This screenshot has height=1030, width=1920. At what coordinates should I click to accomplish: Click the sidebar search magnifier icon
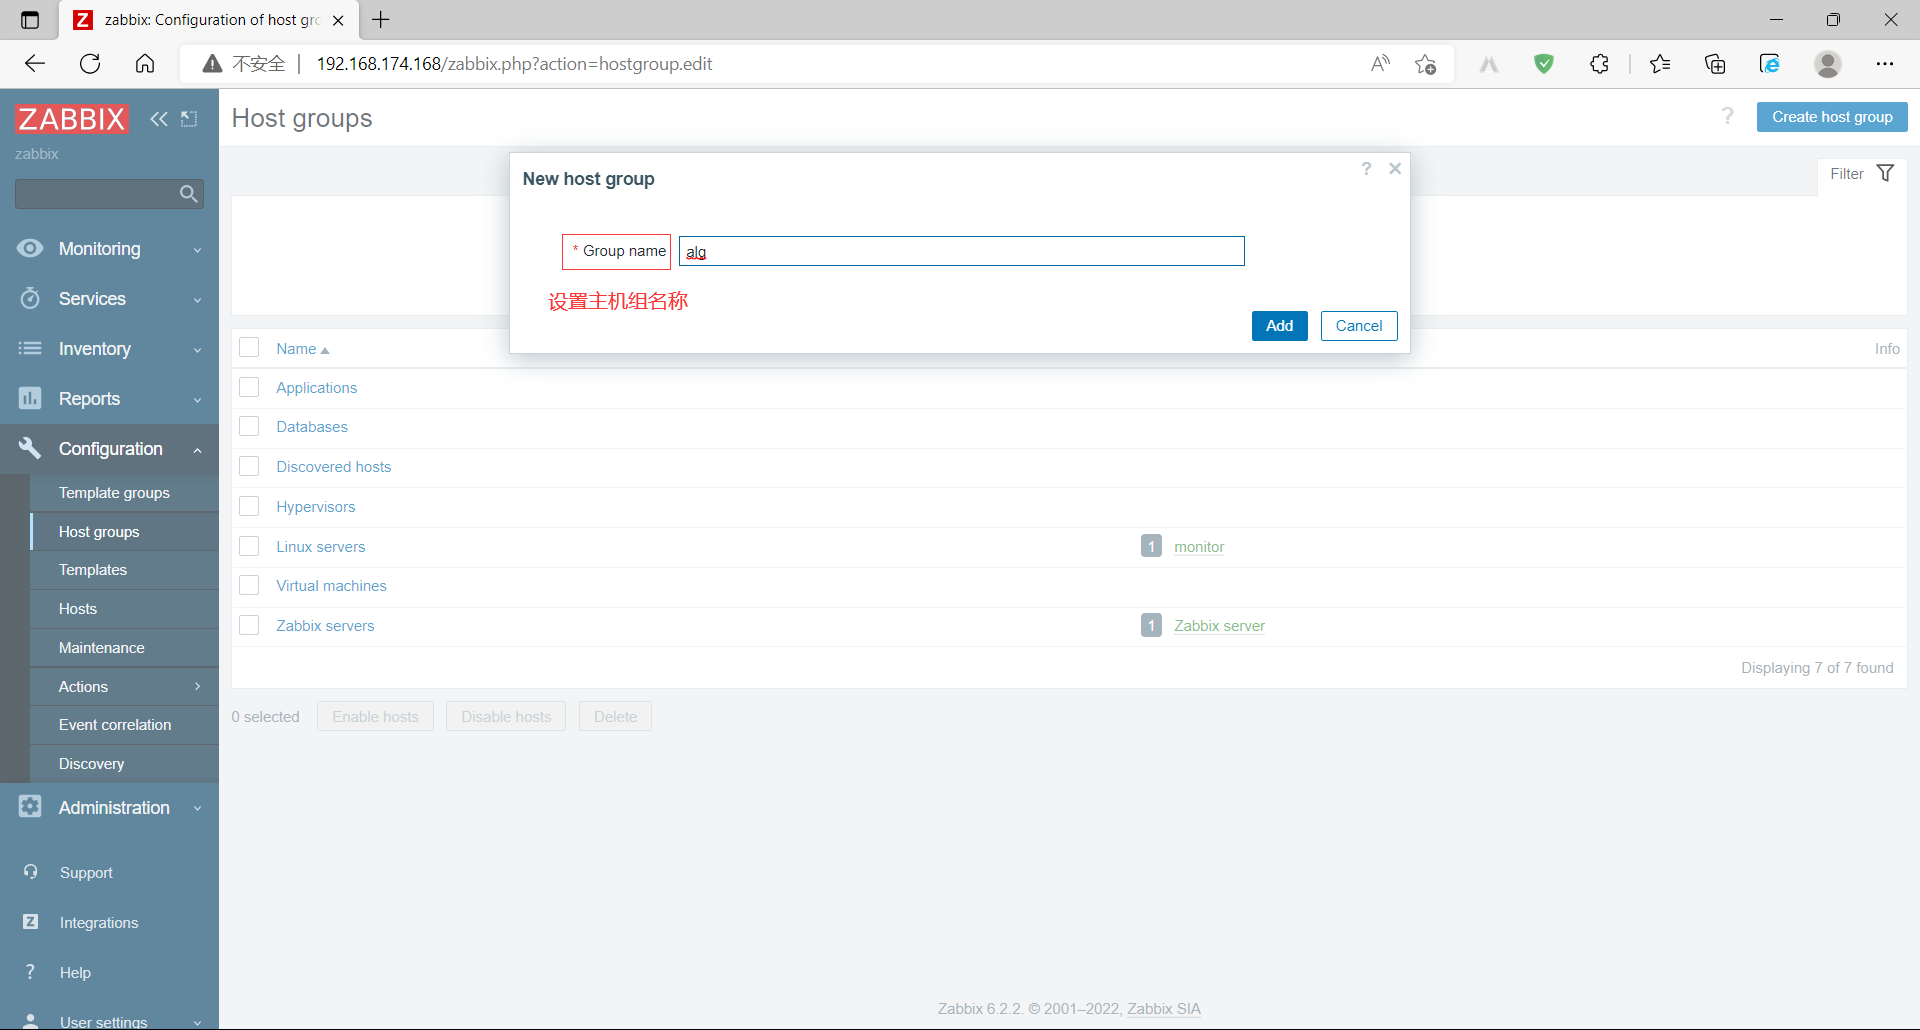point(188,194)
